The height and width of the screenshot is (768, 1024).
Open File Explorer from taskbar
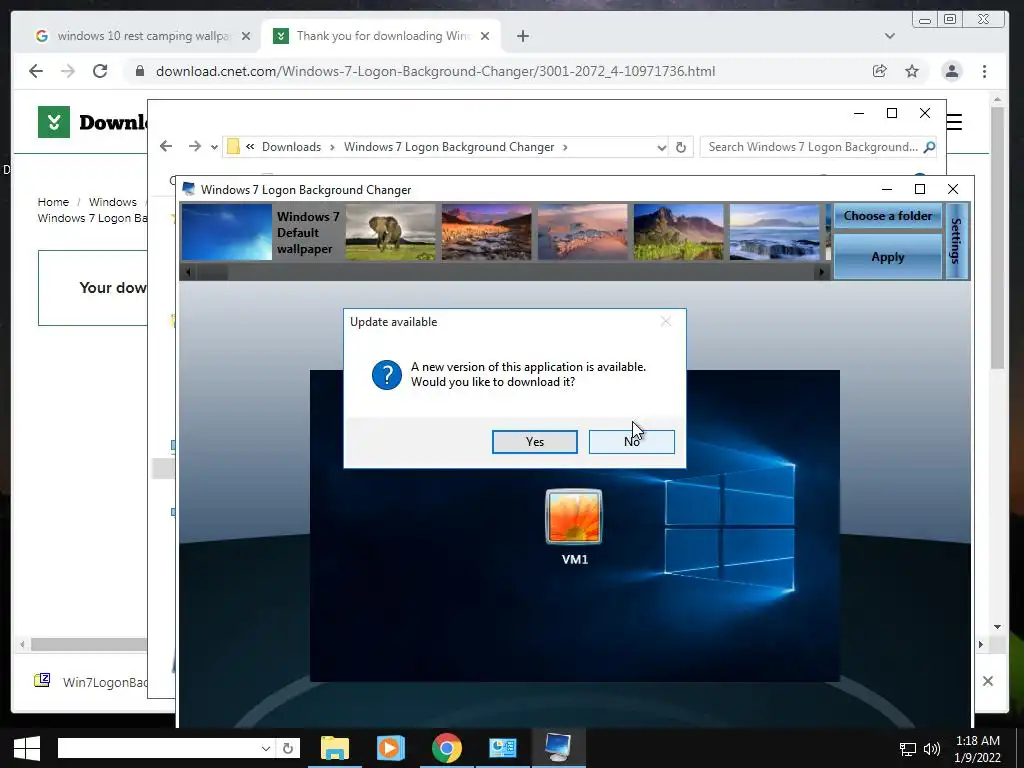[335, 748]
